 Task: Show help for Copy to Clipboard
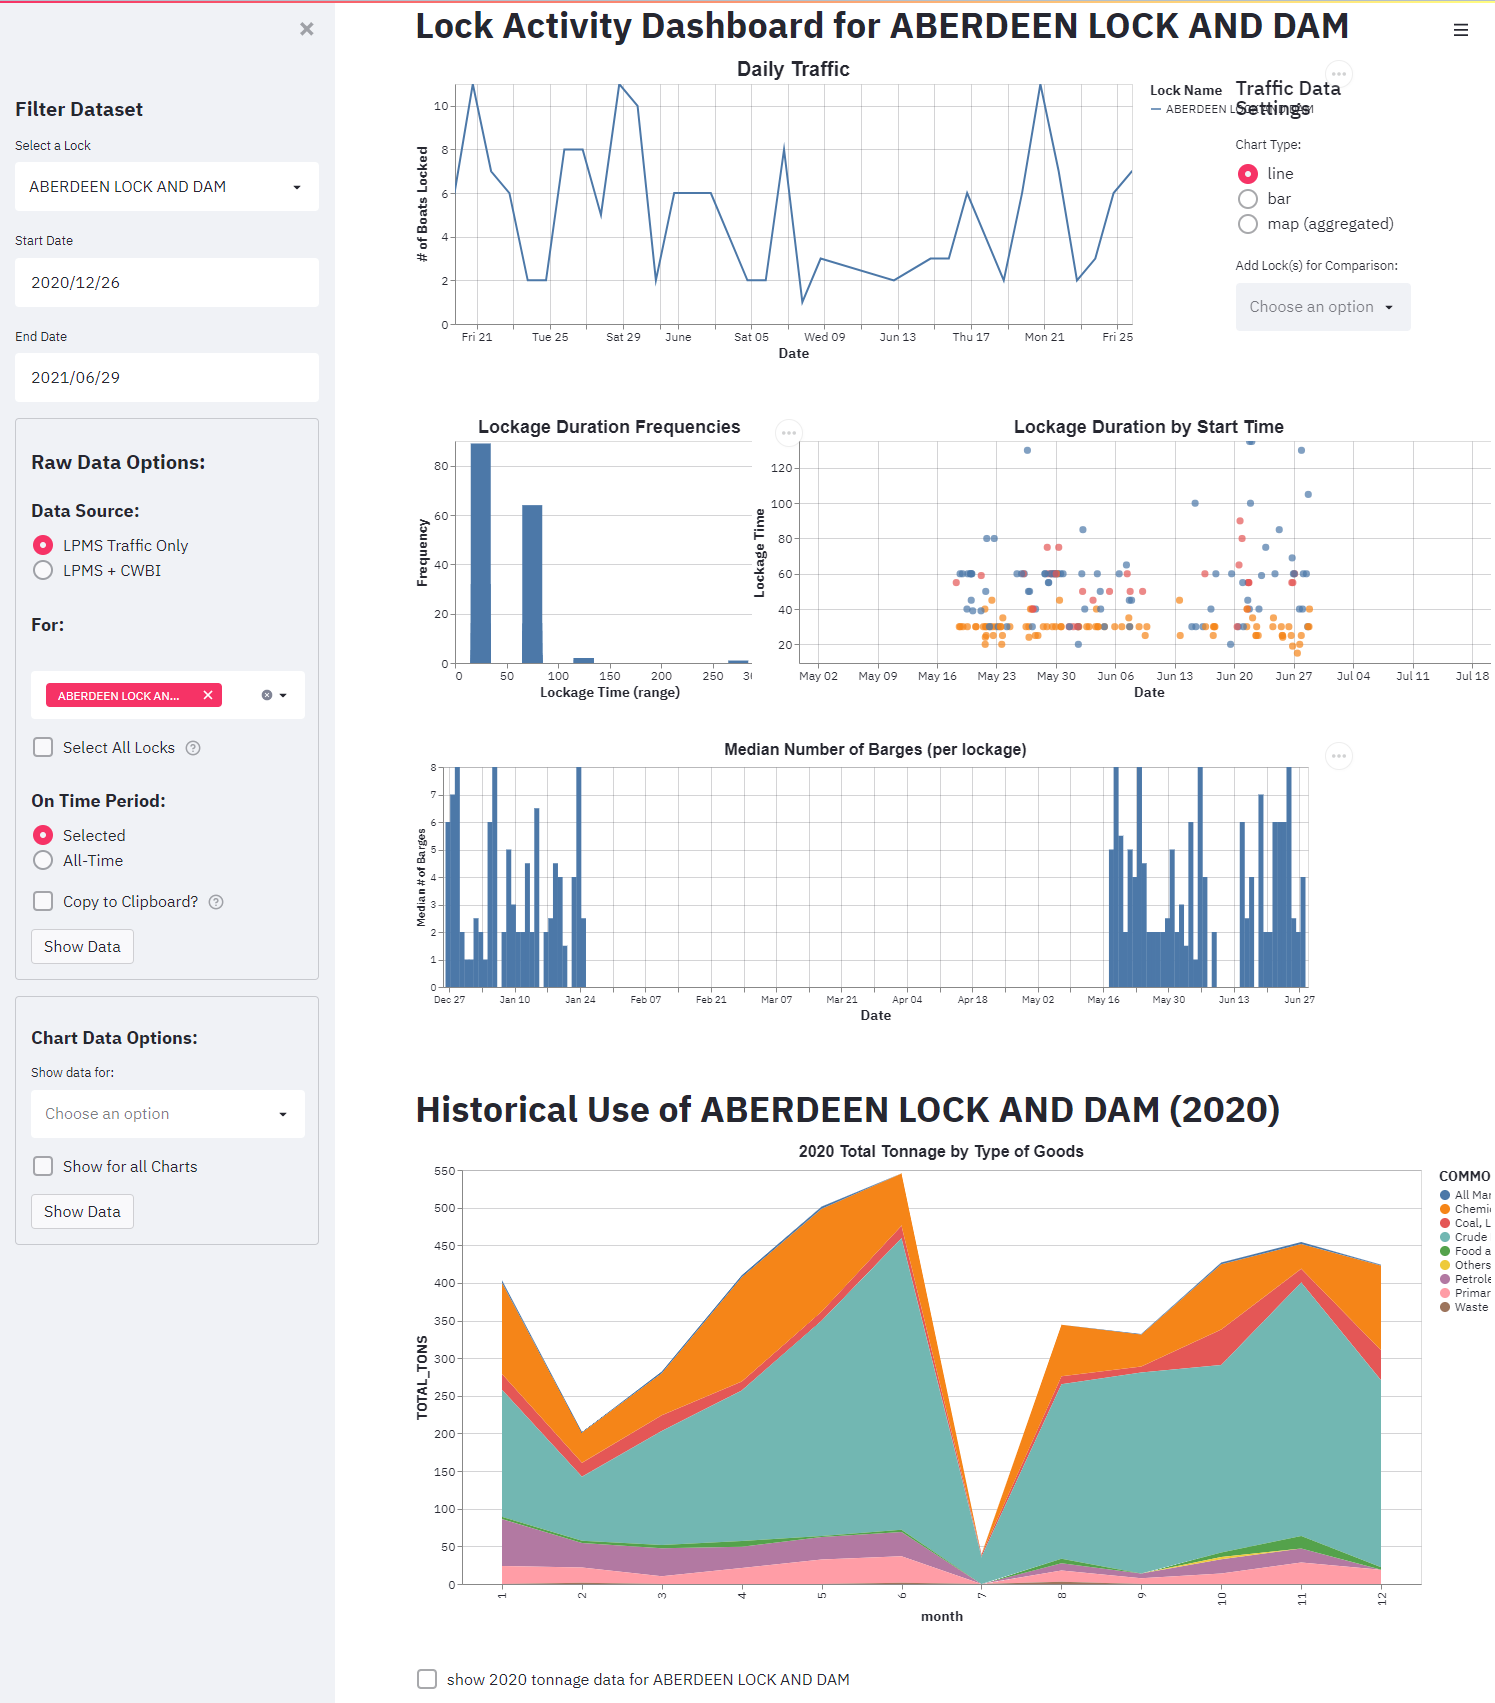click(x=216, y=902)
